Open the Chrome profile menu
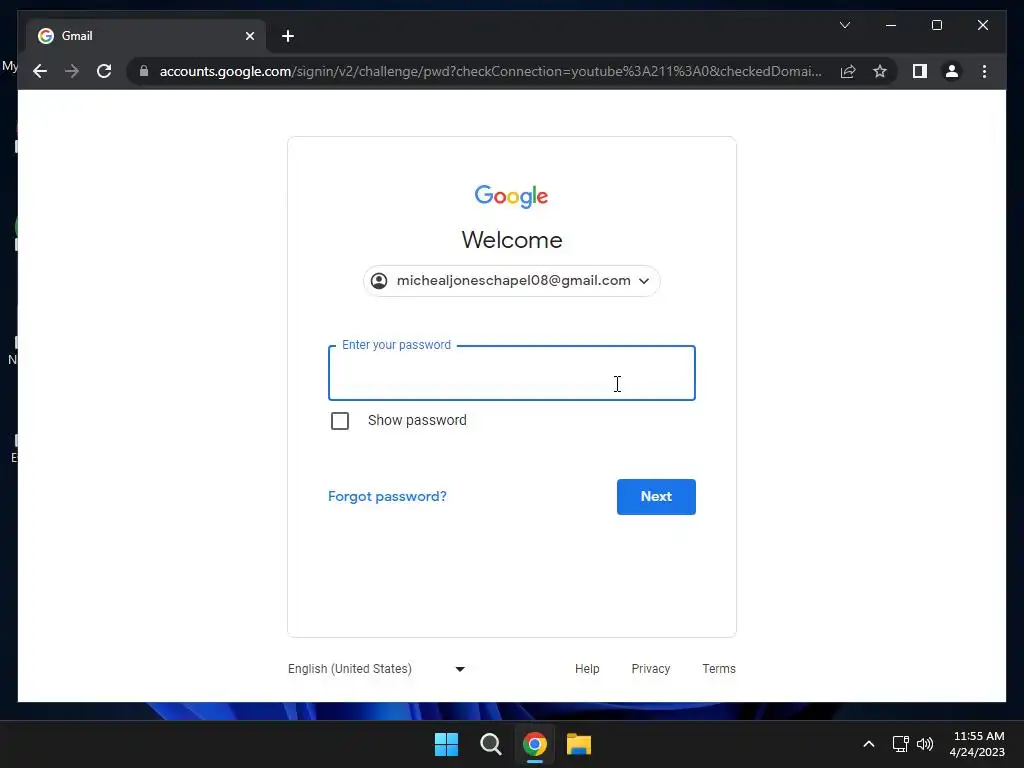Image resolution: width=1024 pixels, height=768 pixels. 952,71
